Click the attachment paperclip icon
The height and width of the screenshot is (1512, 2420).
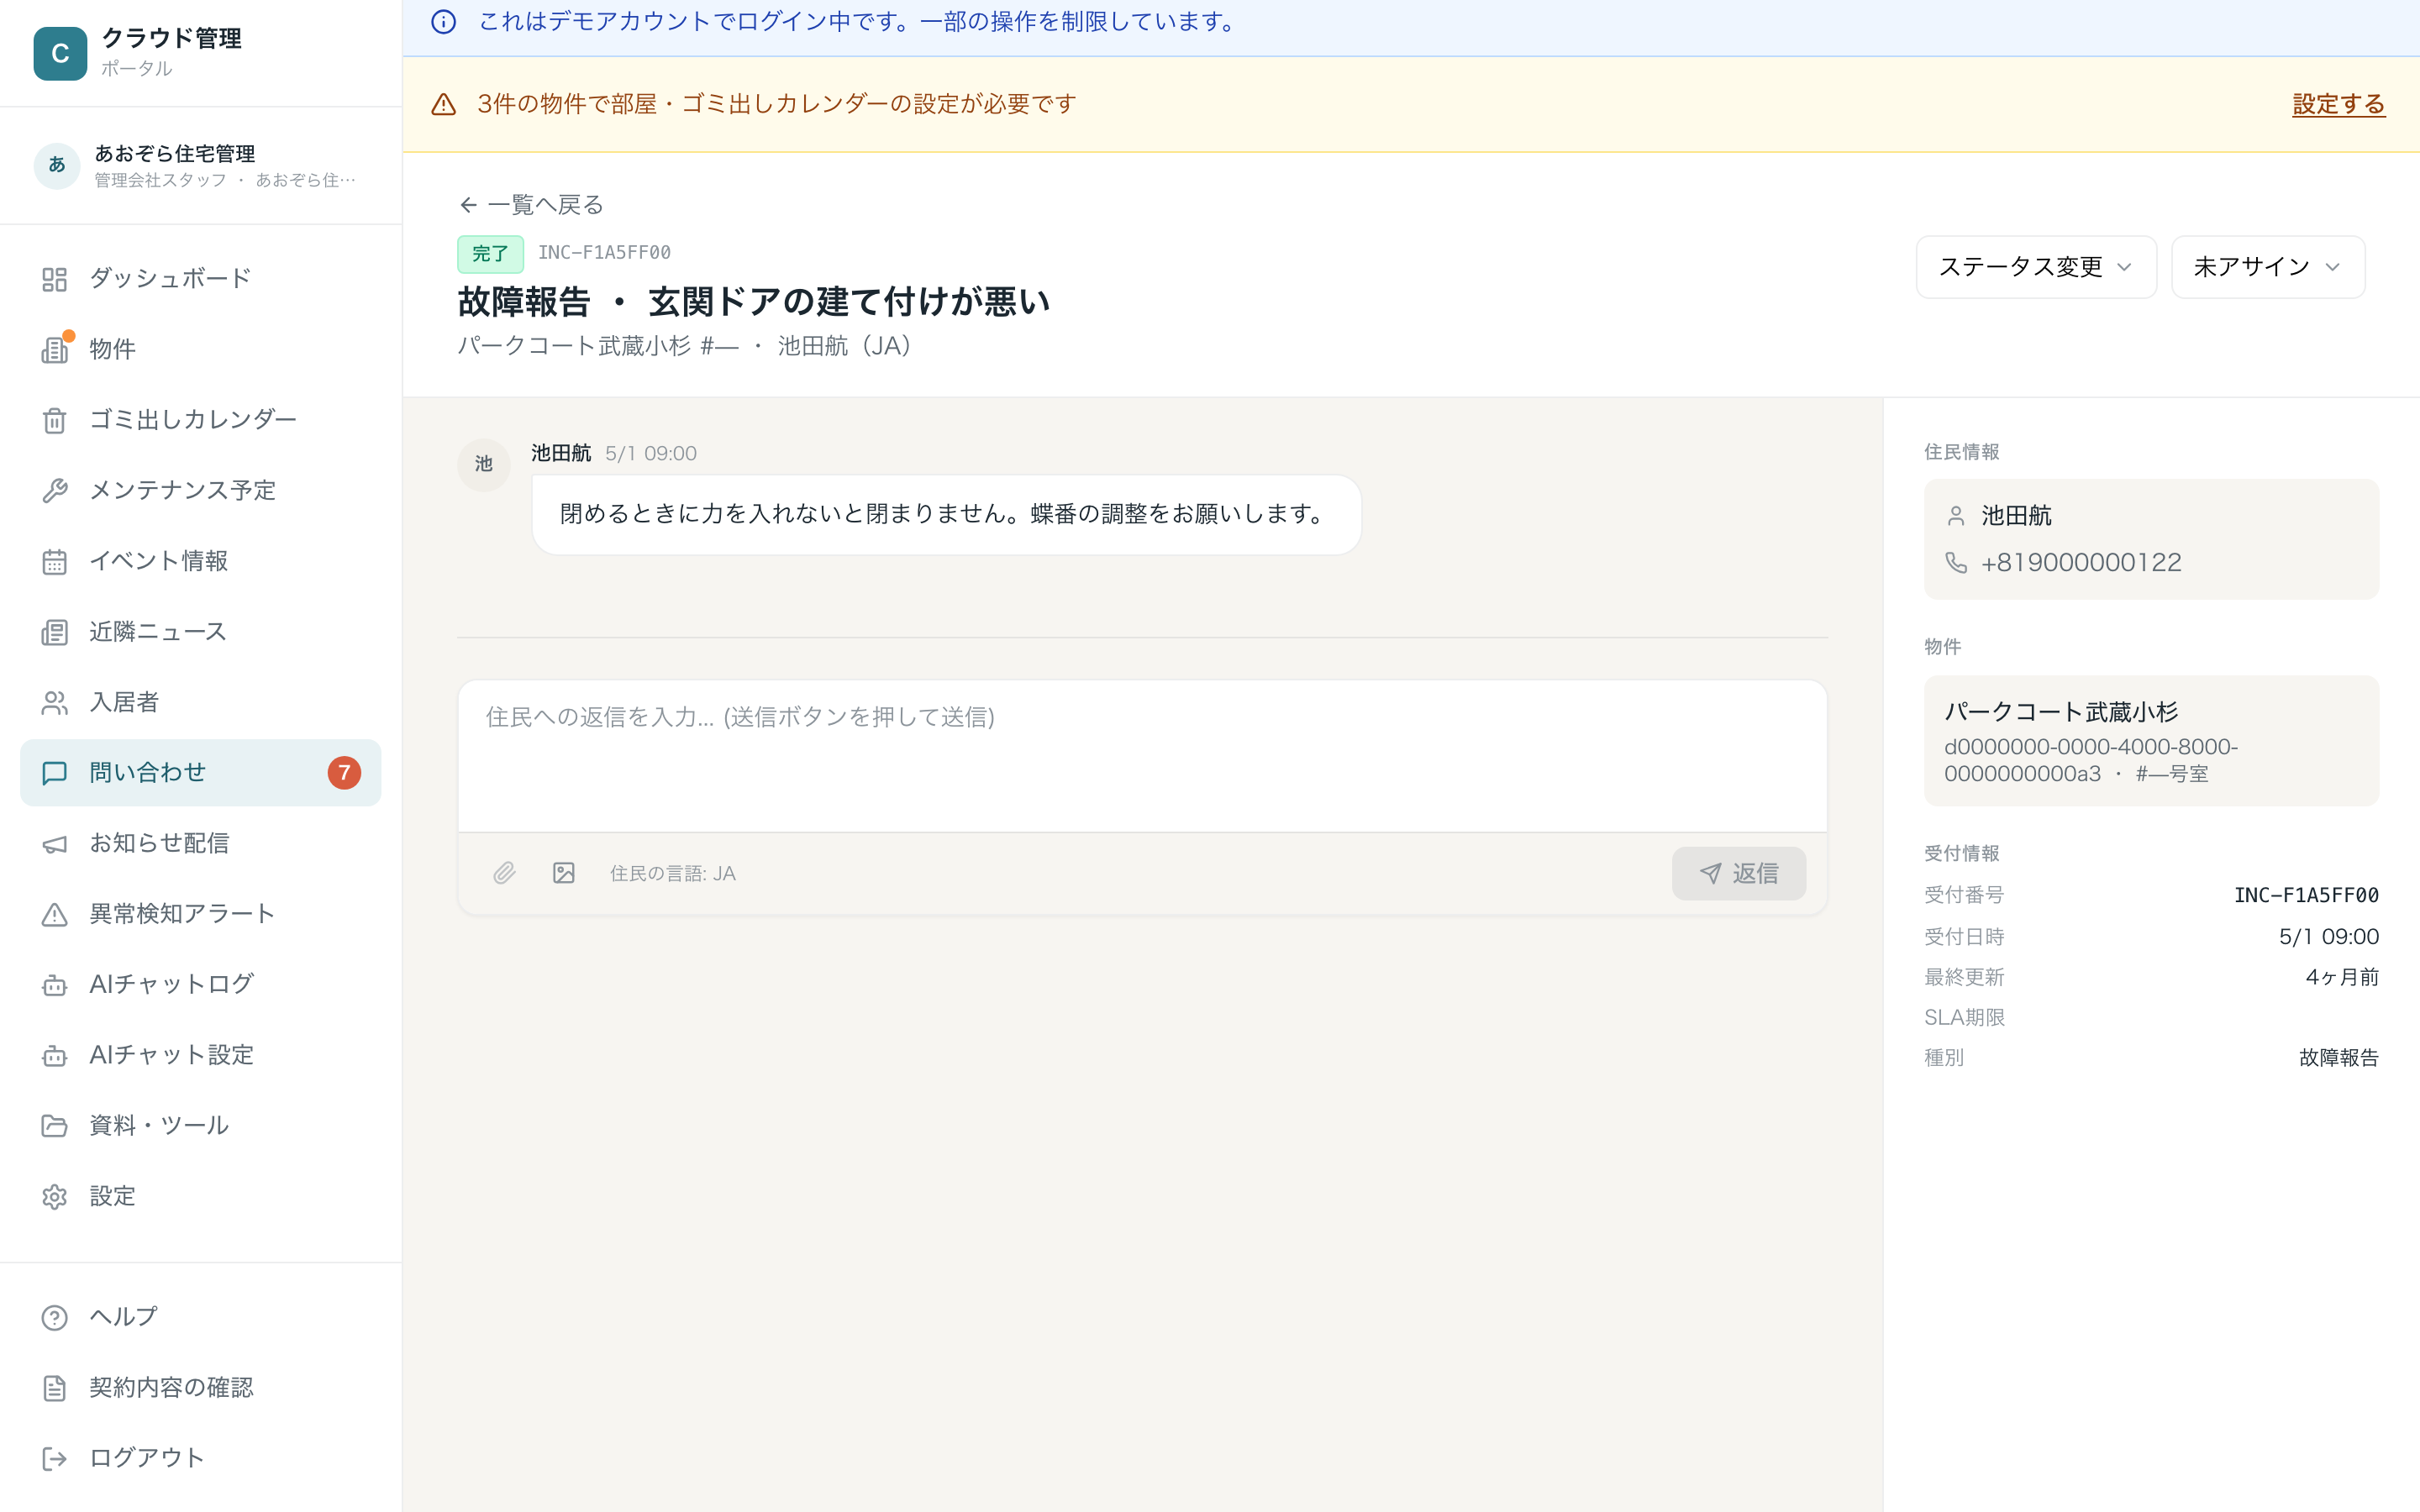pyautogui.click(x=504, y=873)
